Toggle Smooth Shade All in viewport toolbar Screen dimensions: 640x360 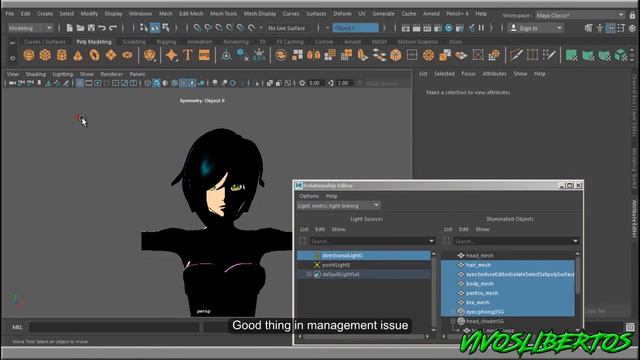click(156, 83)
